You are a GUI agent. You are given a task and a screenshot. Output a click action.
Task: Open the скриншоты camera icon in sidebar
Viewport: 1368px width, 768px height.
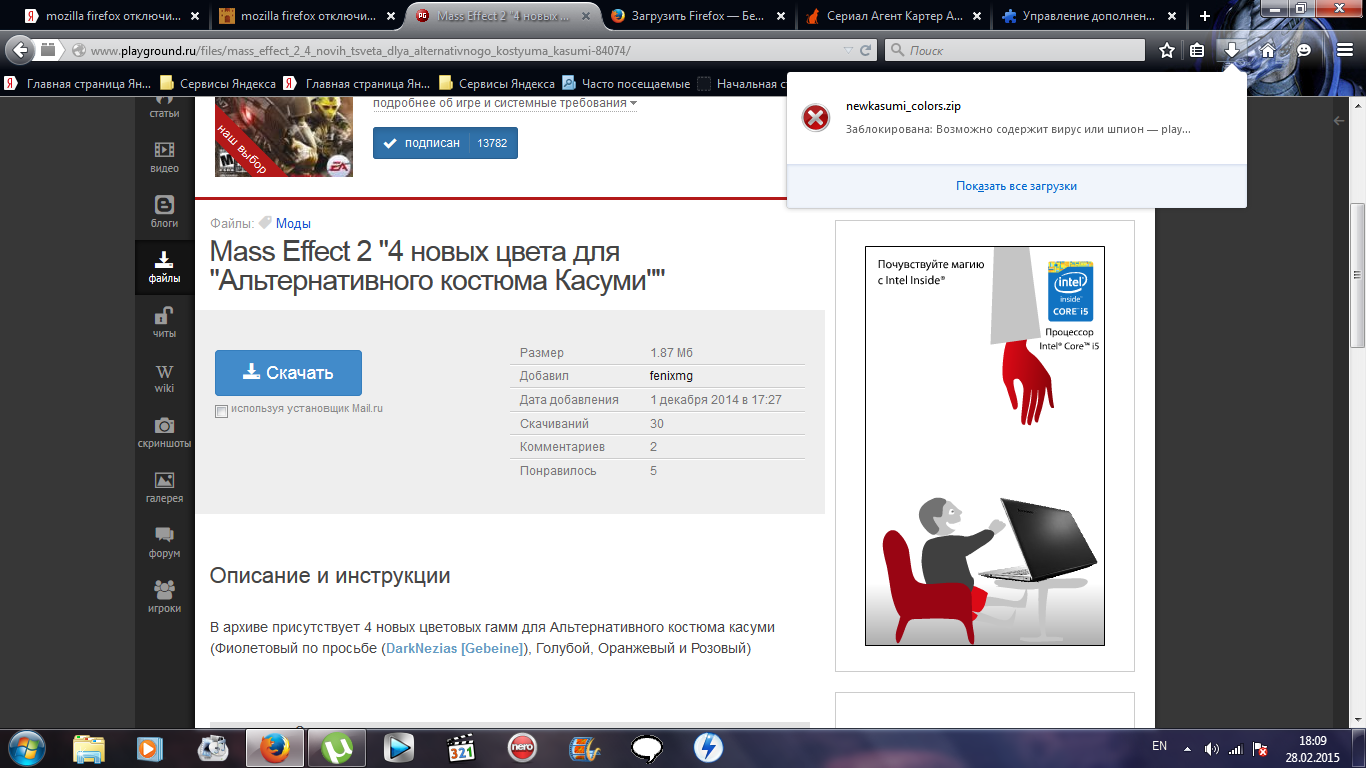click(x=164, y=432)
